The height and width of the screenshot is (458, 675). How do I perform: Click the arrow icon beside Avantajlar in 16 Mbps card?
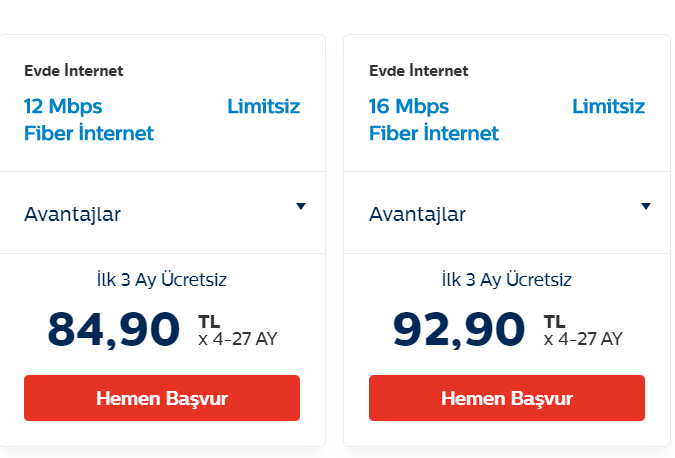645,207
